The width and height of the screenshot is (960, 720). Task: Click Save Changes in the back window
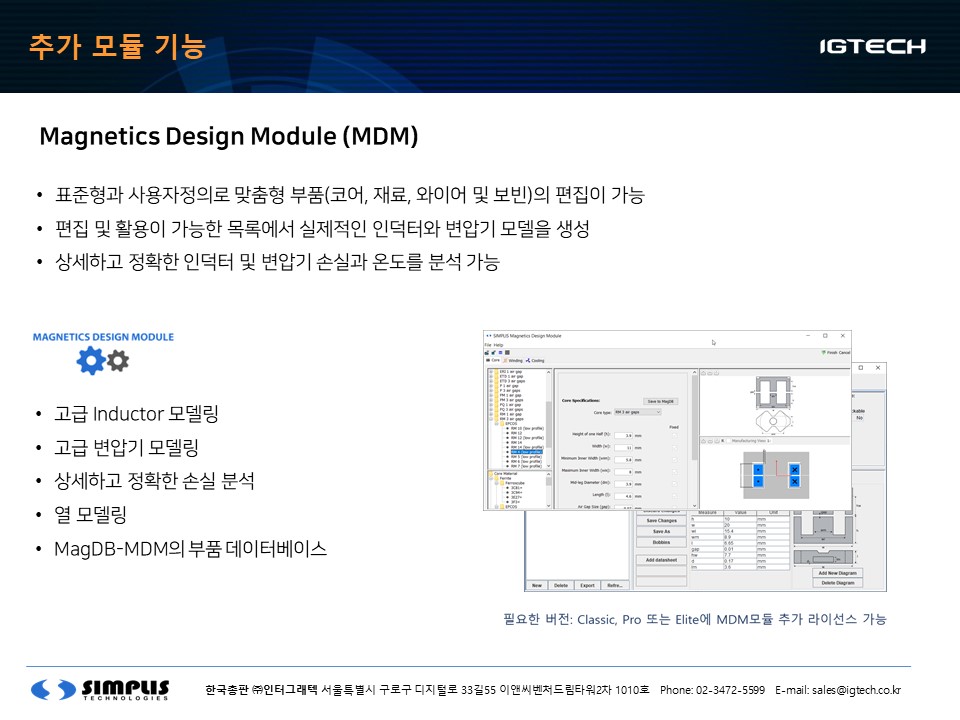point(661,520)
